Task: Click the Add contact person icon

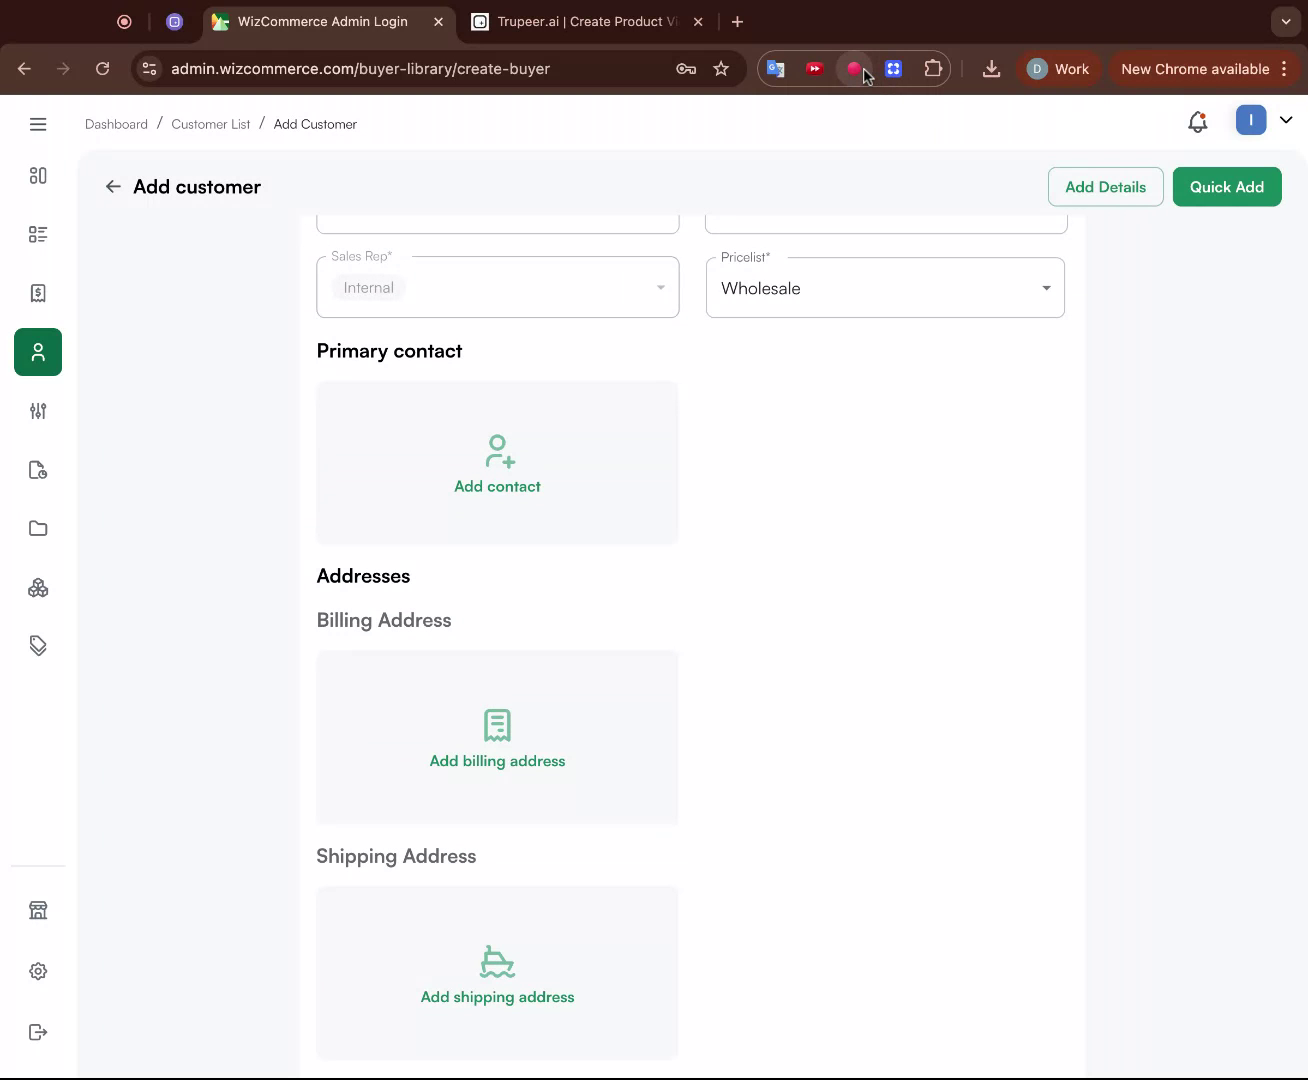Action: point(498,451)
